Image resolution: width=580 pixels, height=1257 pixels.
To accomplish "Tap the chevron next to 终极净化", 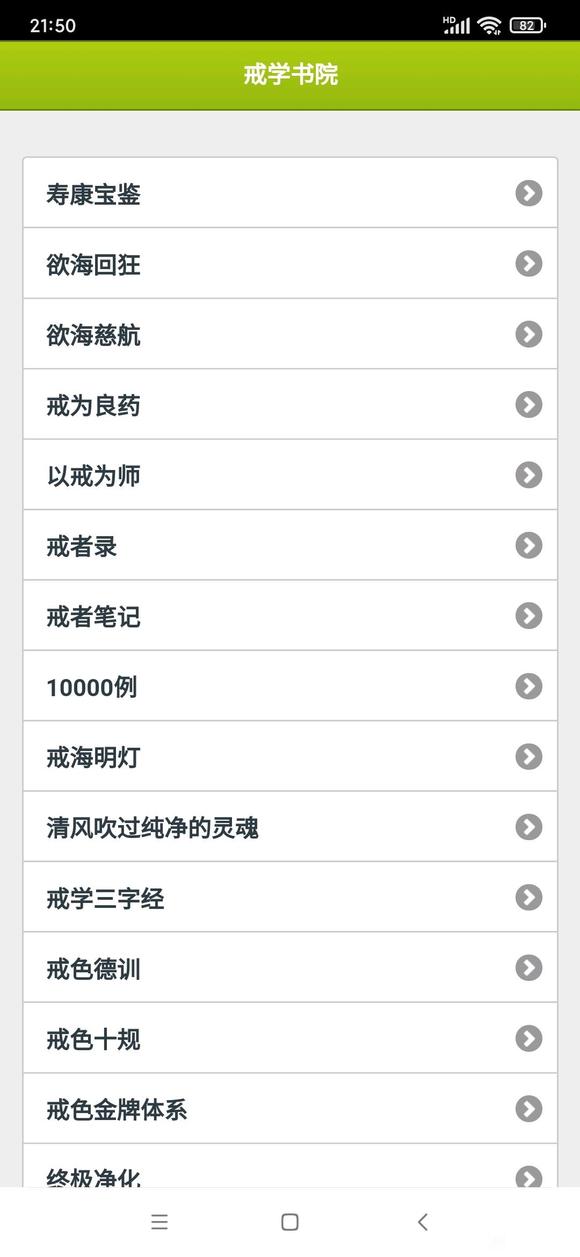I will click(x=528, y=1176).
